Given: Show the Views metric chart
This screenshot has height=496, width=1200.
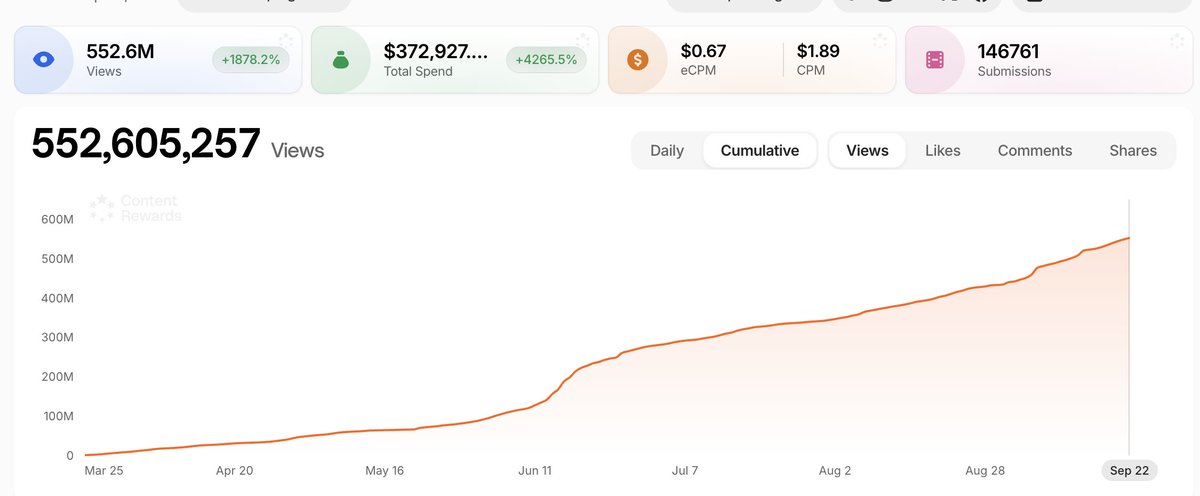Looking at the screenshot, I should [x=867, y=151].
